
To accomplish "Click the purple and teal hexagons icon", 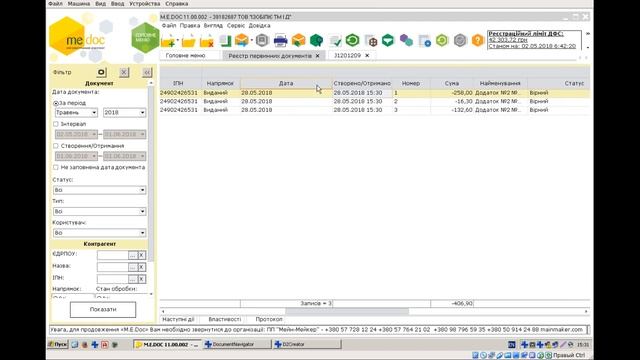I will point(406,40).
